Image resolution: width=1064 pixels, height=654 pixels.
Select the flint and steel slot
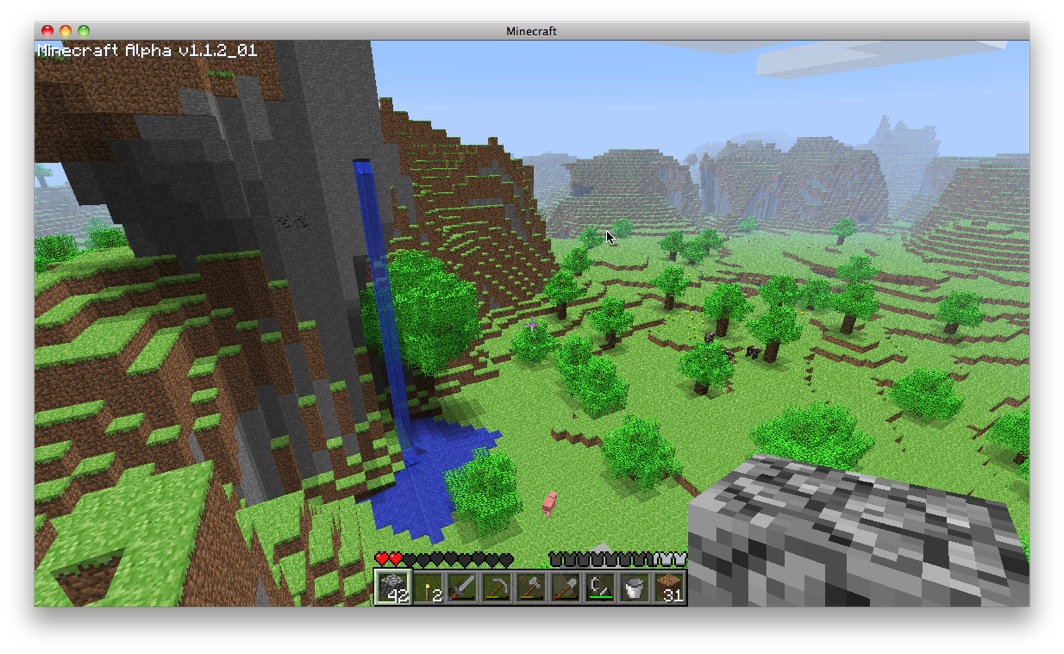pos(600,587)
